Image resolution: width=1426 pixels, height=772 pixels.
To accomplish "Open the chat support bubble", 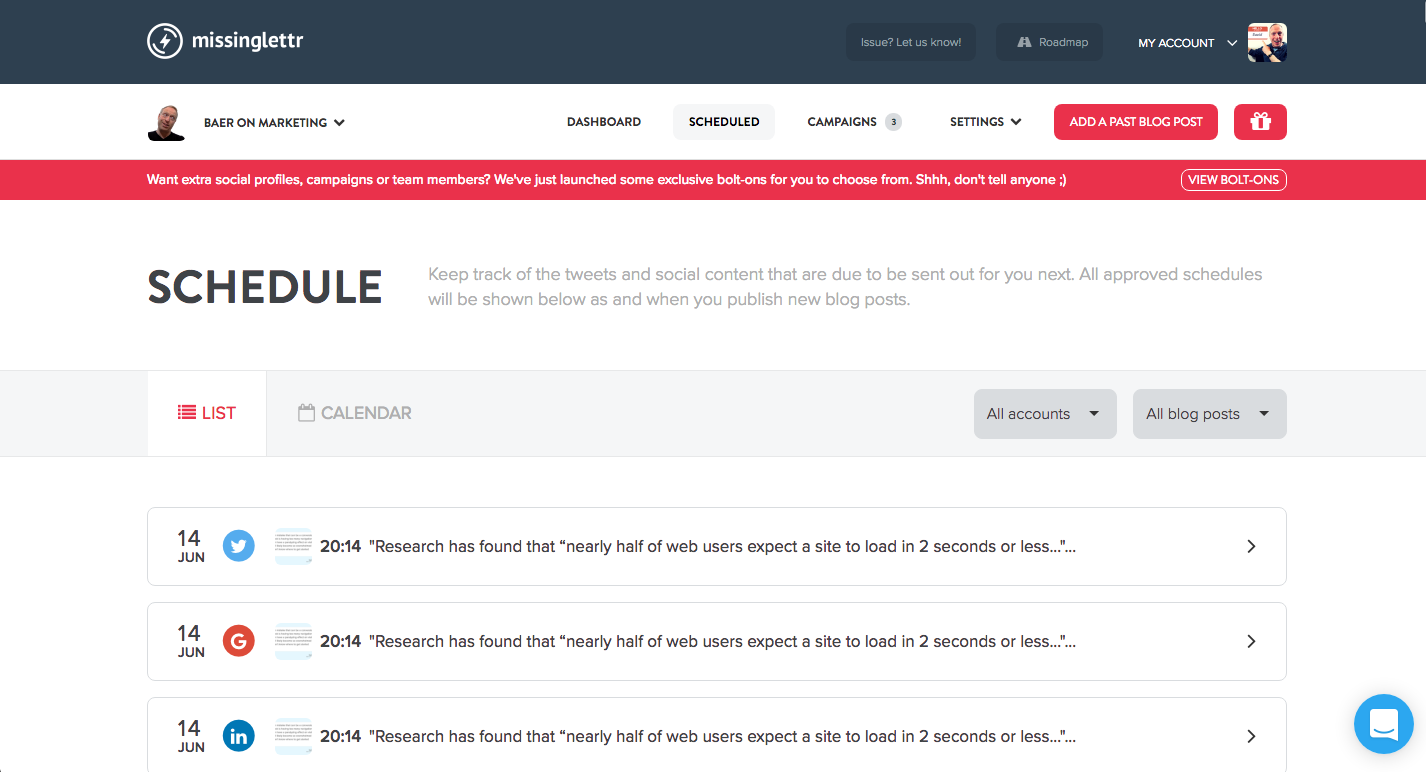I will [x=1383, y=723].
